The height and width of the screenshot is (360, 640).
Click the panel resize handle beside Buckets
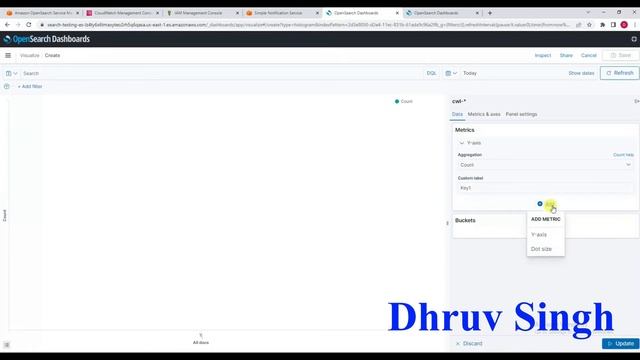447,223
